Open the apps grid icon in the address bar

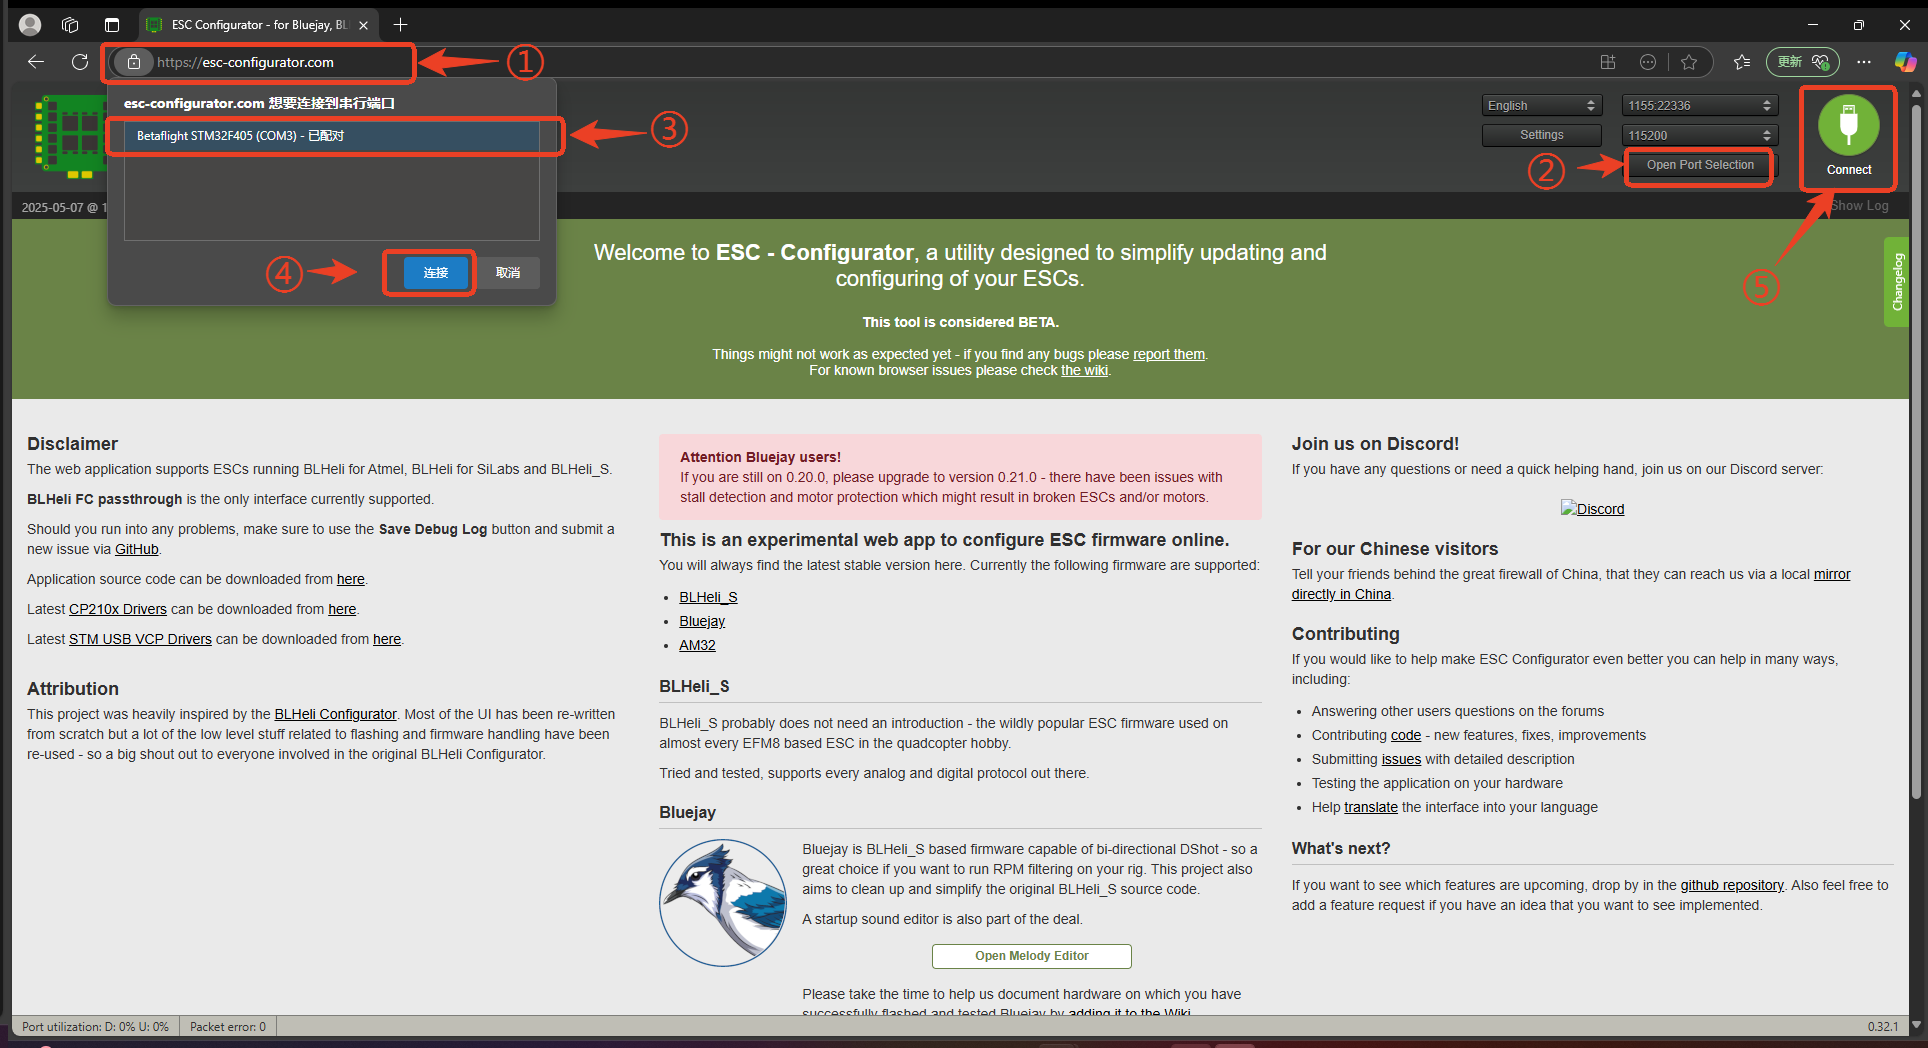pos(1608,62)
